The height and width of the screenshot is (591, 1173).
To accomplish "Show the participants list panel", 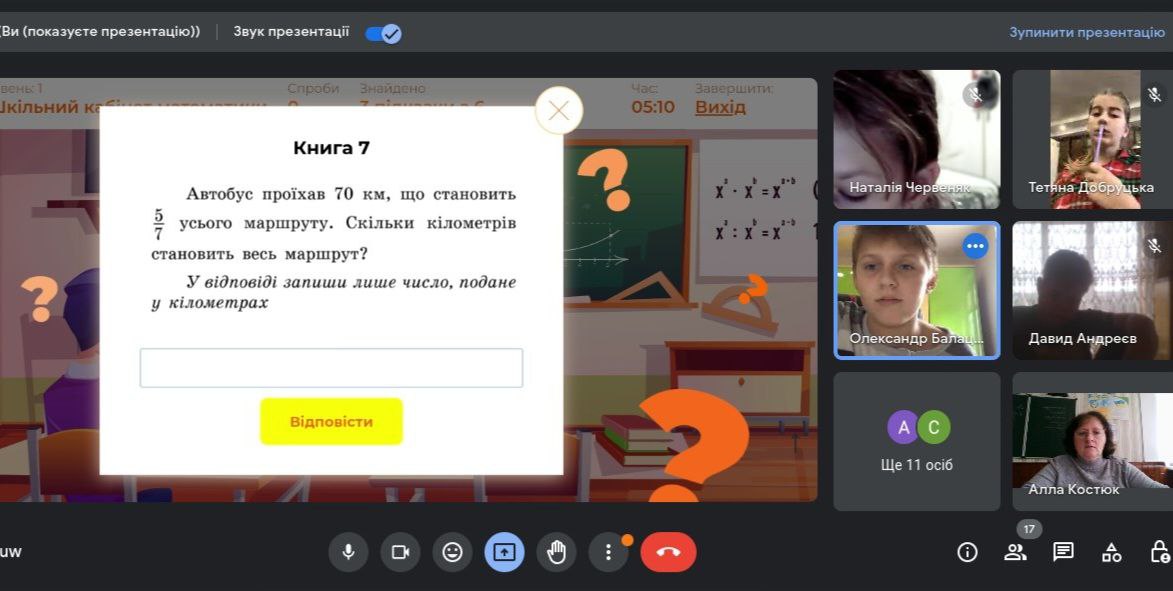I will (1015, 552).
